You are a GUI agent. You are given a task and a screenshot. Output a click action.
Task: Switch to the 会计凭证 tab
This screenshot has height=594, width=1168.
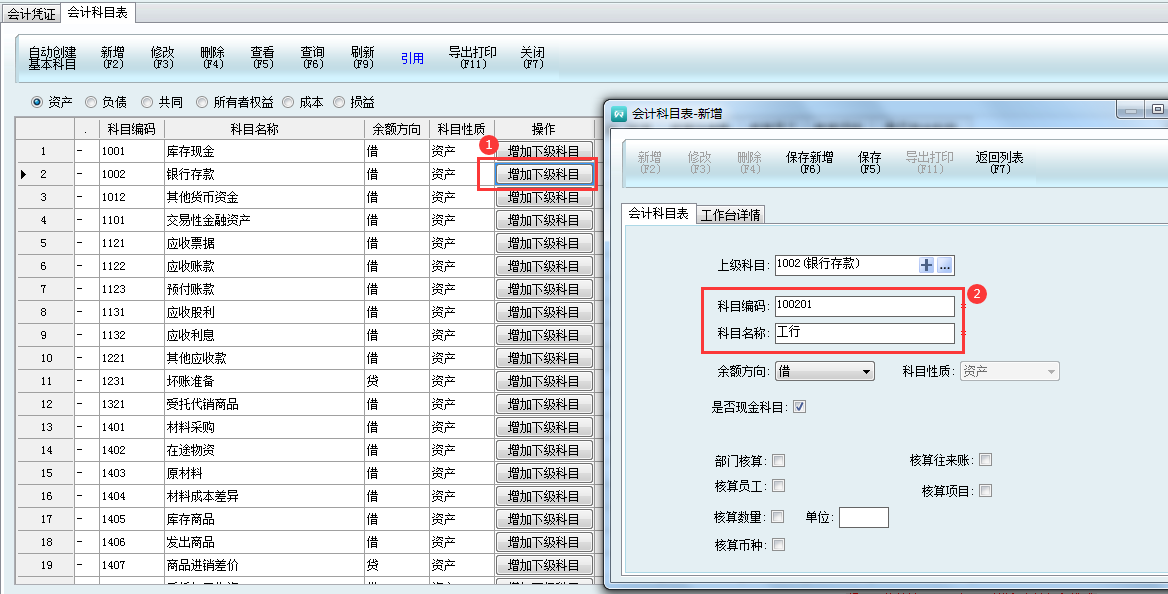click(x=30, y=13)
